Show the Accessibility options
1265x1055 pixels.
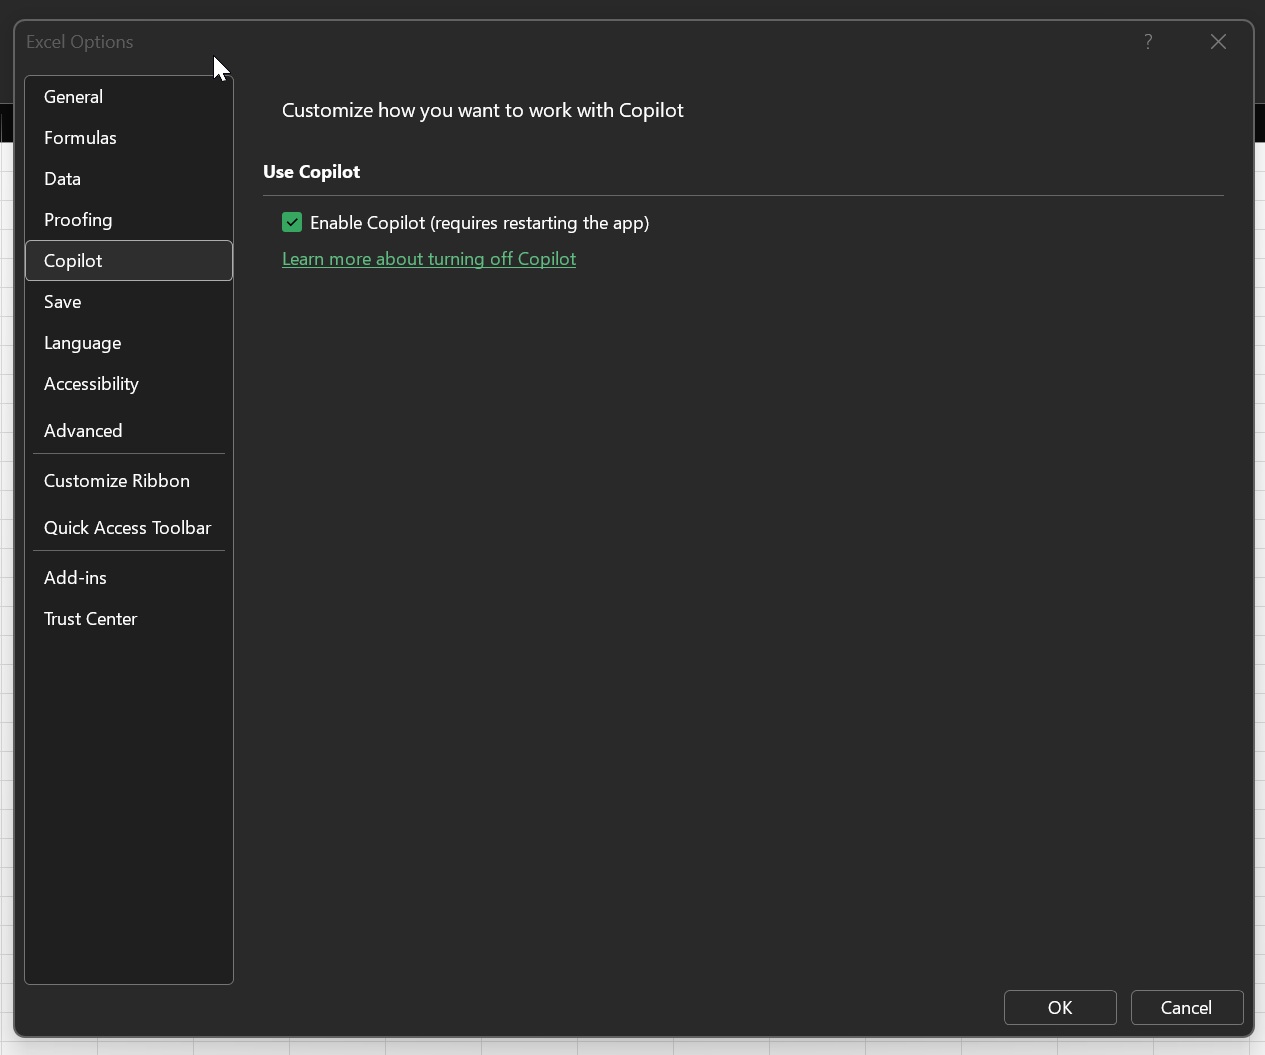129,384
